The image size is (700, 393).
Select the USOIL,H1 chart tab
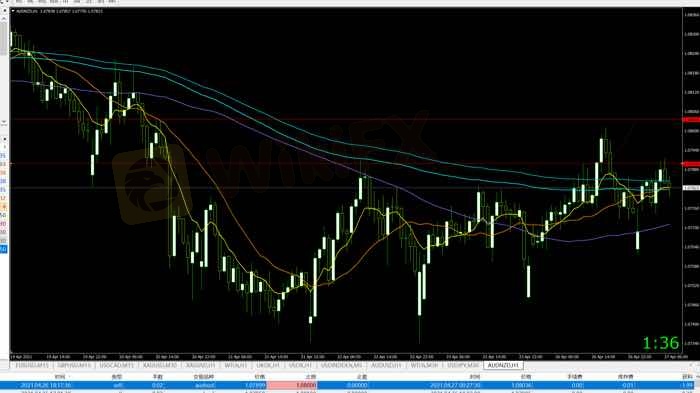pos(300,365)
